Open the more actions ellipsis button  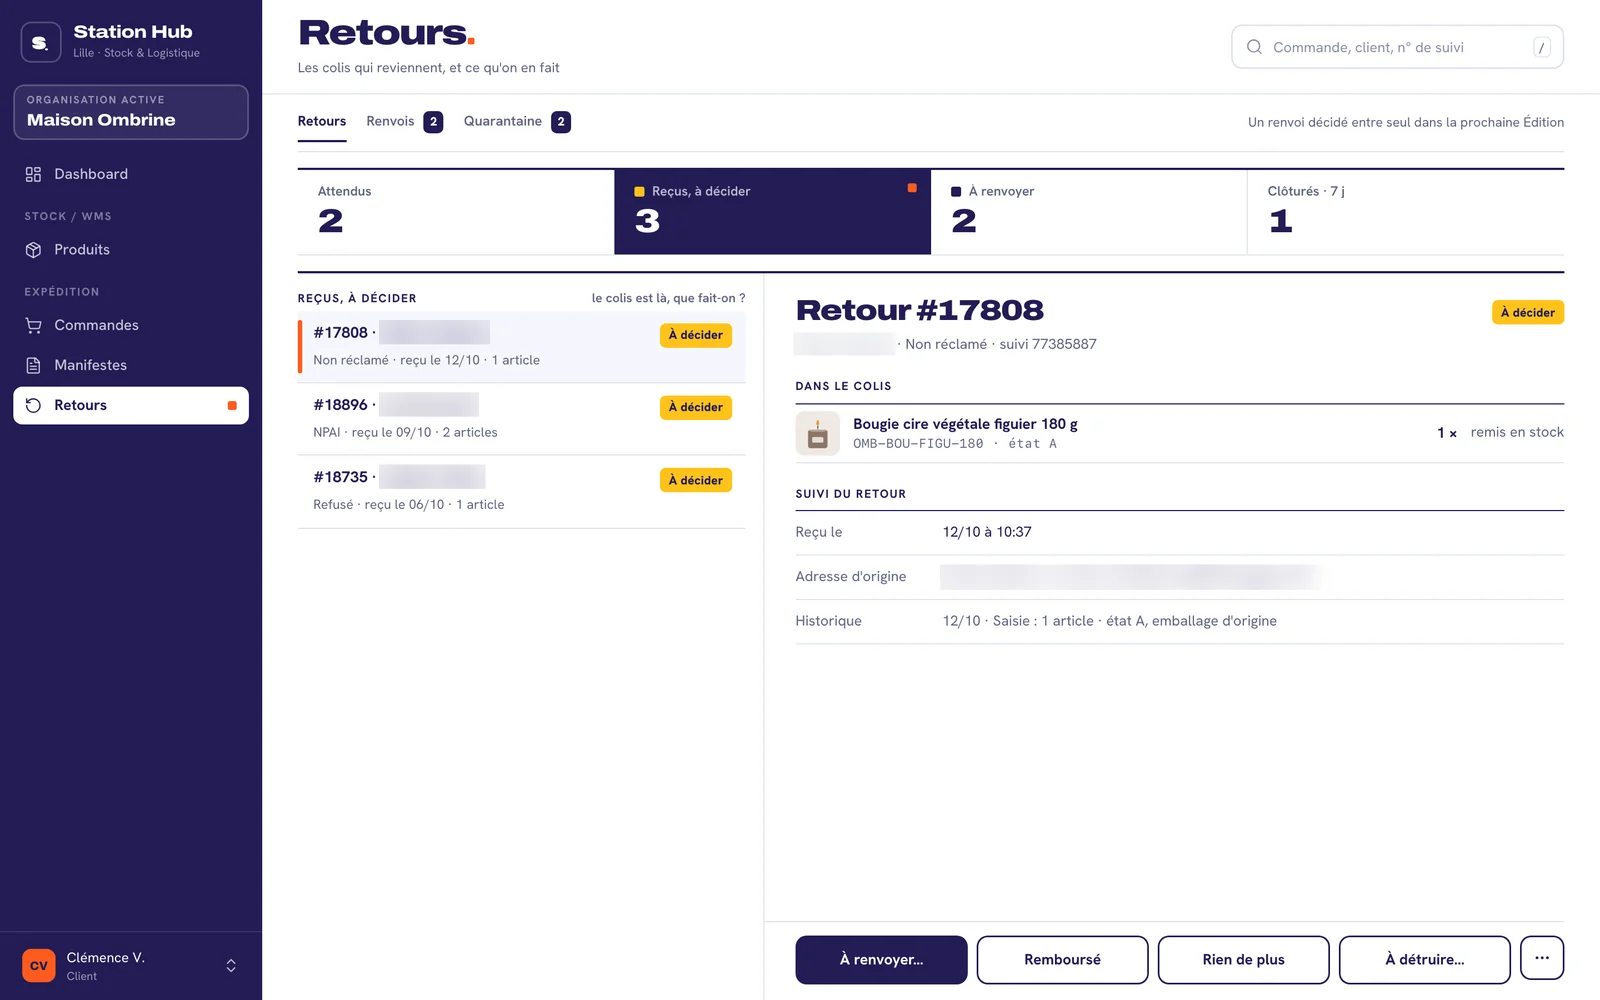(1542, 958)
